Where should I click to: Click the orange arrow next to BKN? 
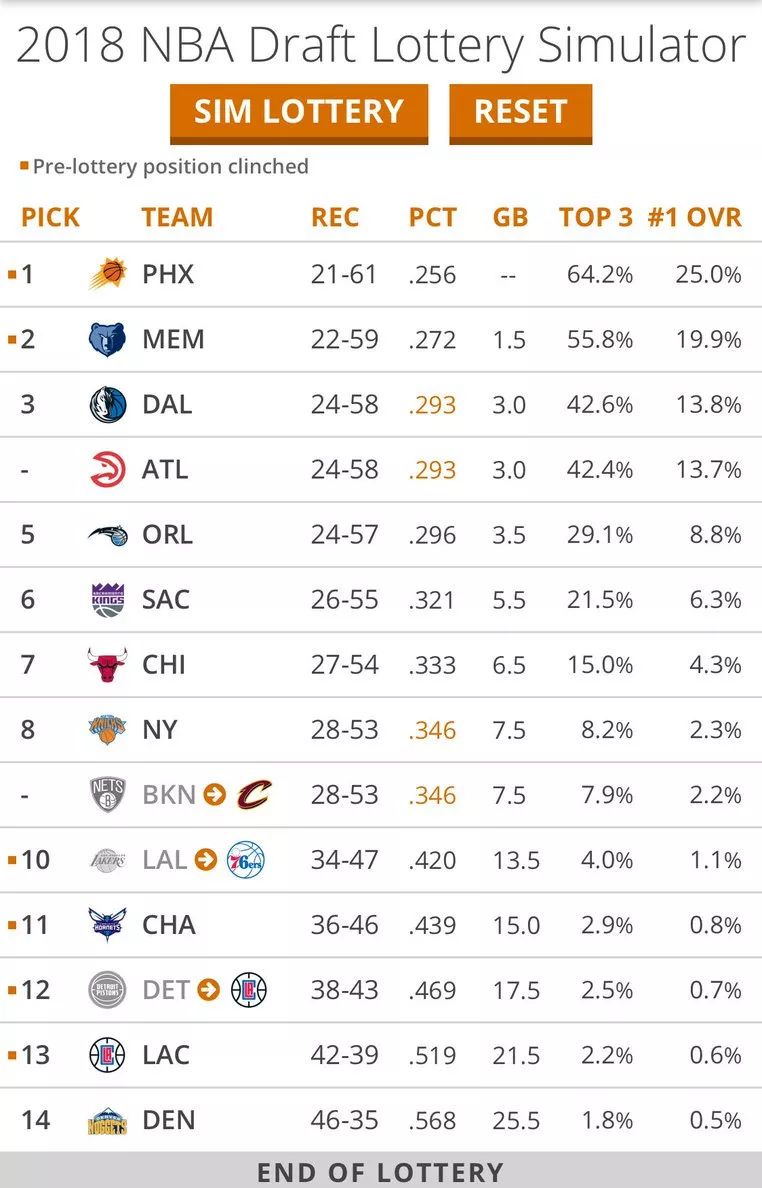214,795
